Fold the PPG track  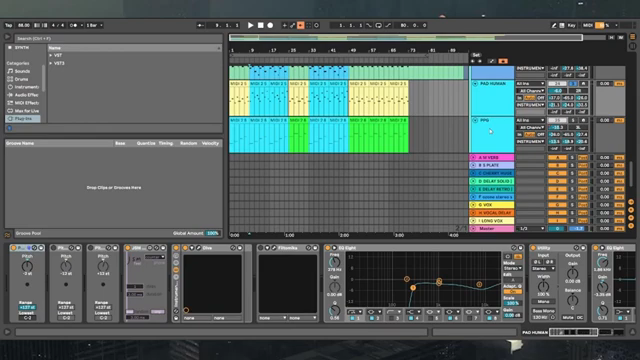coord(475,120)
